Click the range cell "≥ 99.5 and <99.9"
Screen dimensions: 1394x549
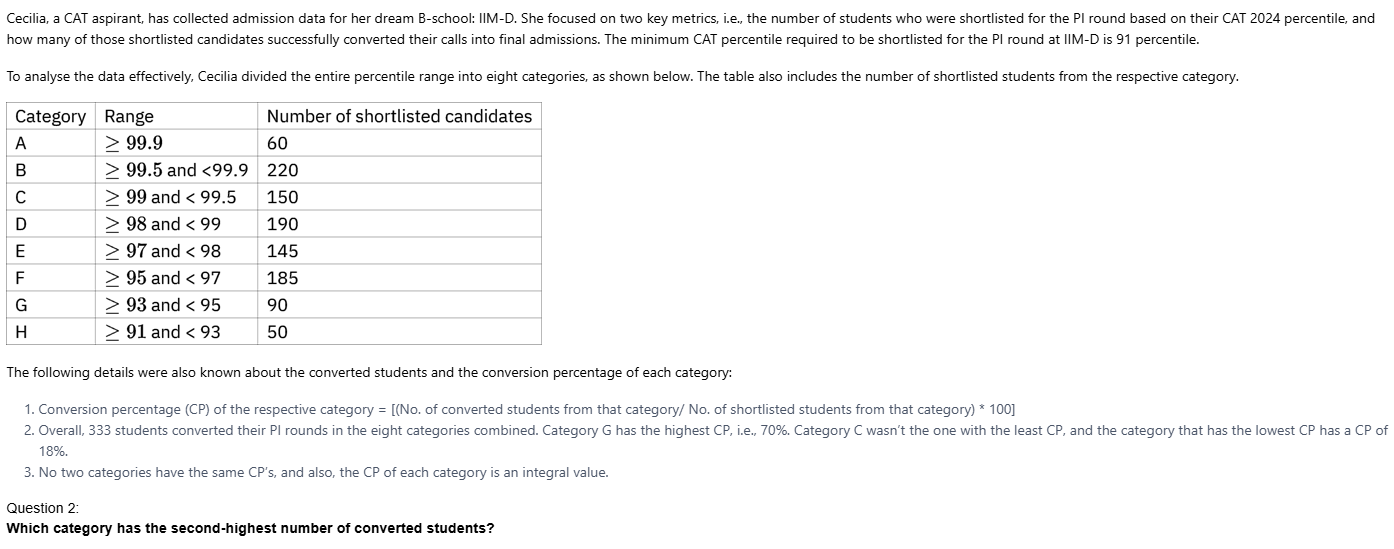(x=177, y=170)
